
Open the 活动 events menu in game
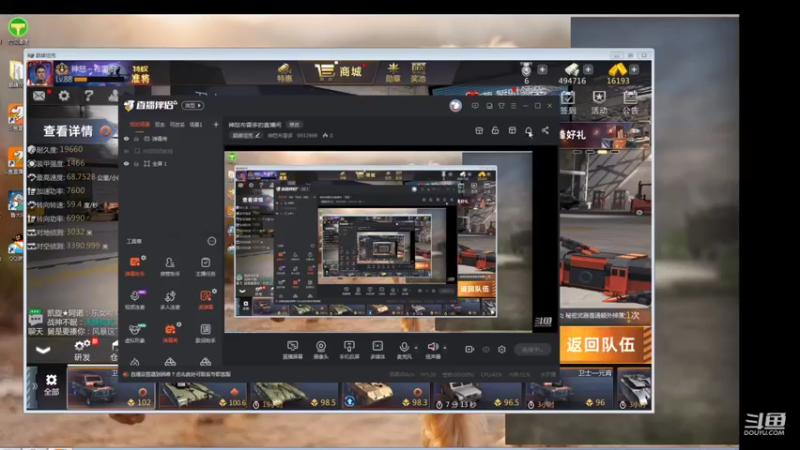599,103
